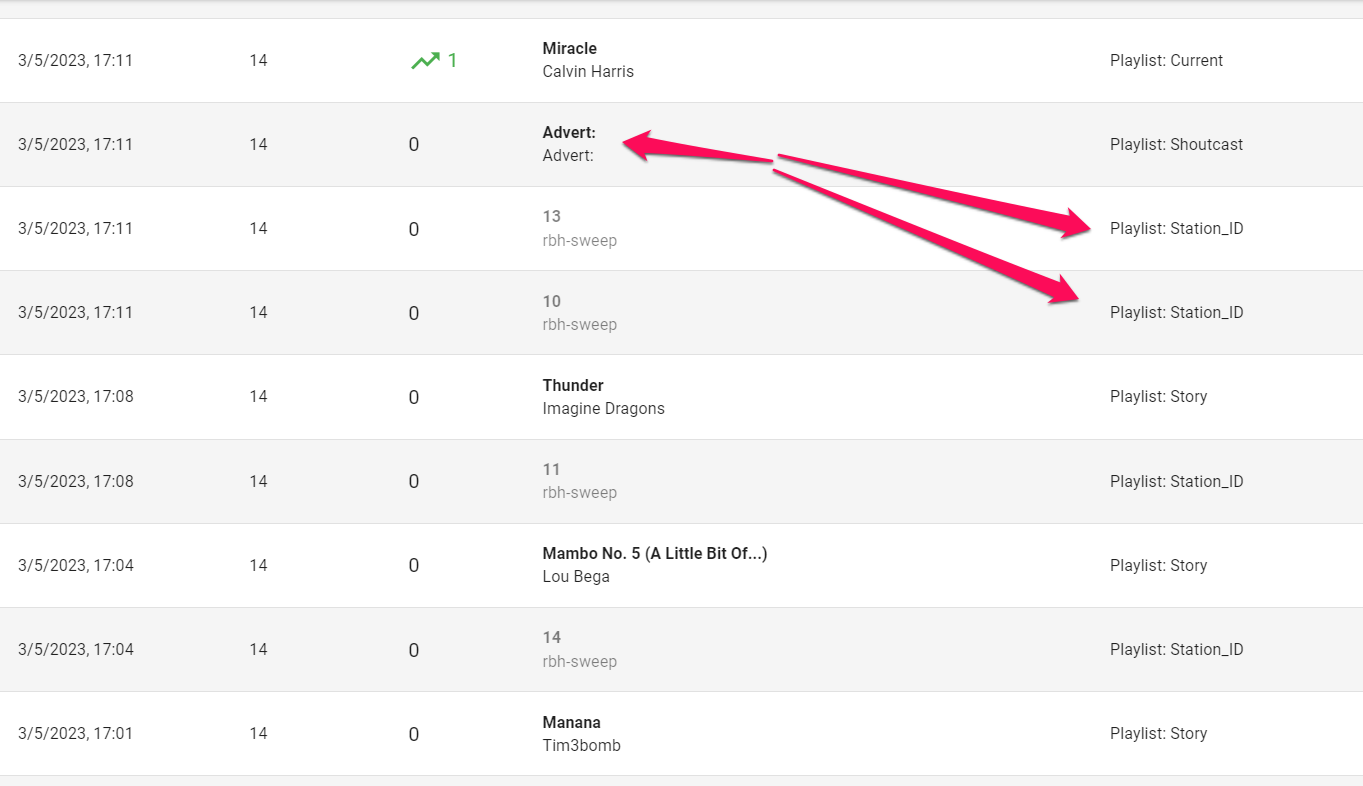Open the rbh-sweep item numbered 13
This screenshot has height=786, width=1363.
549,216
